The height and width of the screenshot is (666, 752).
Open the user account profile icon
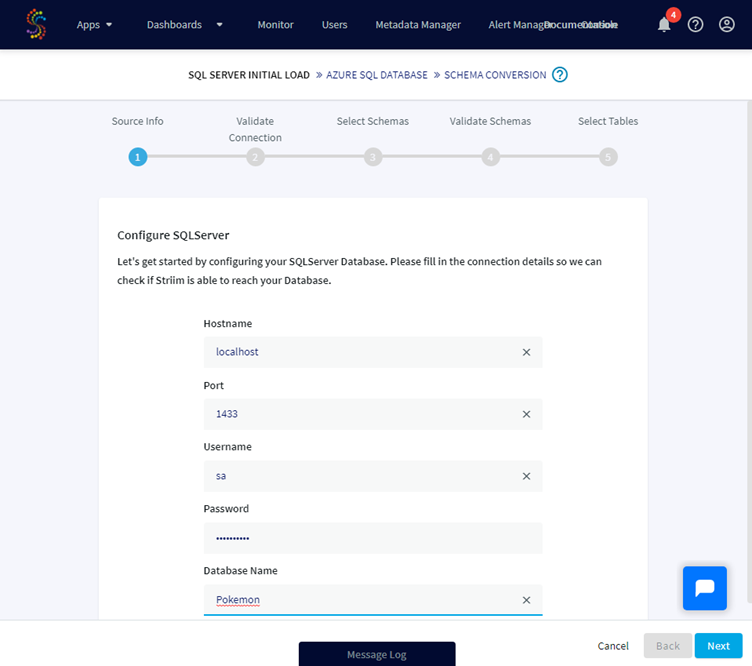(x=727, y=24)
